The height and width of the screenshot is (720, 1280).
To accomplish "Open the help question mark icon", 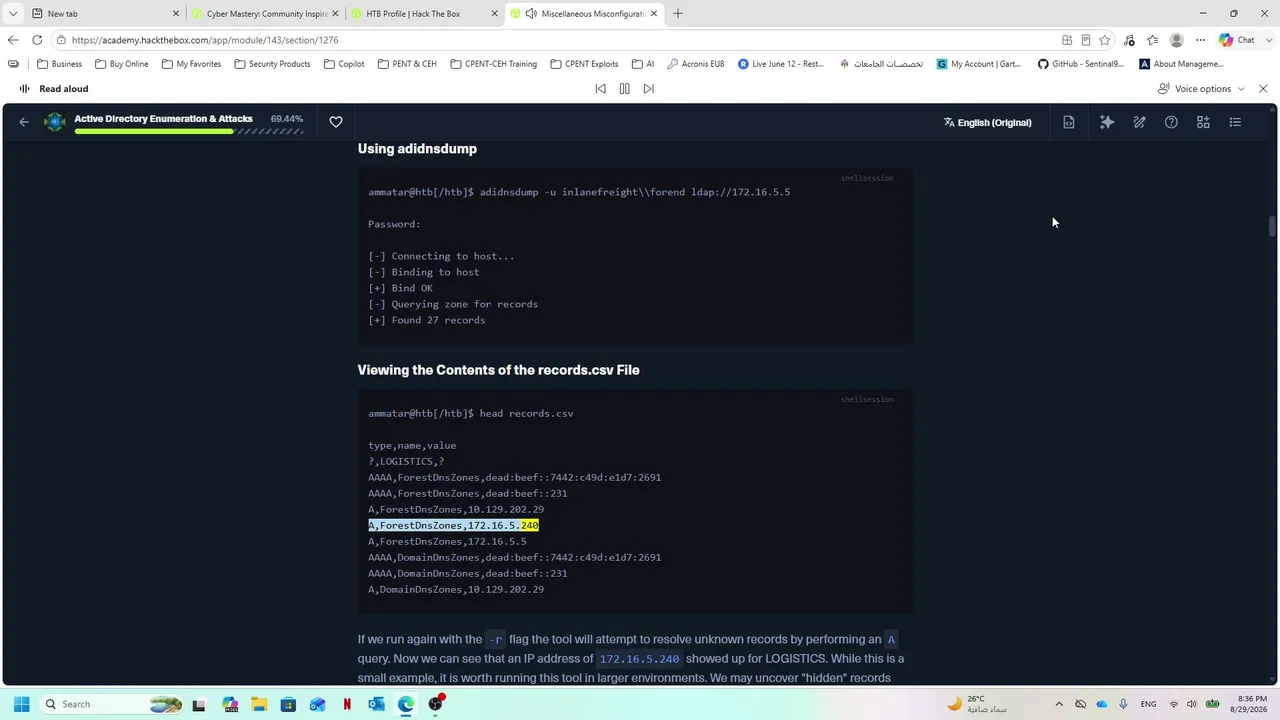I will click(x=1171, y=122).
